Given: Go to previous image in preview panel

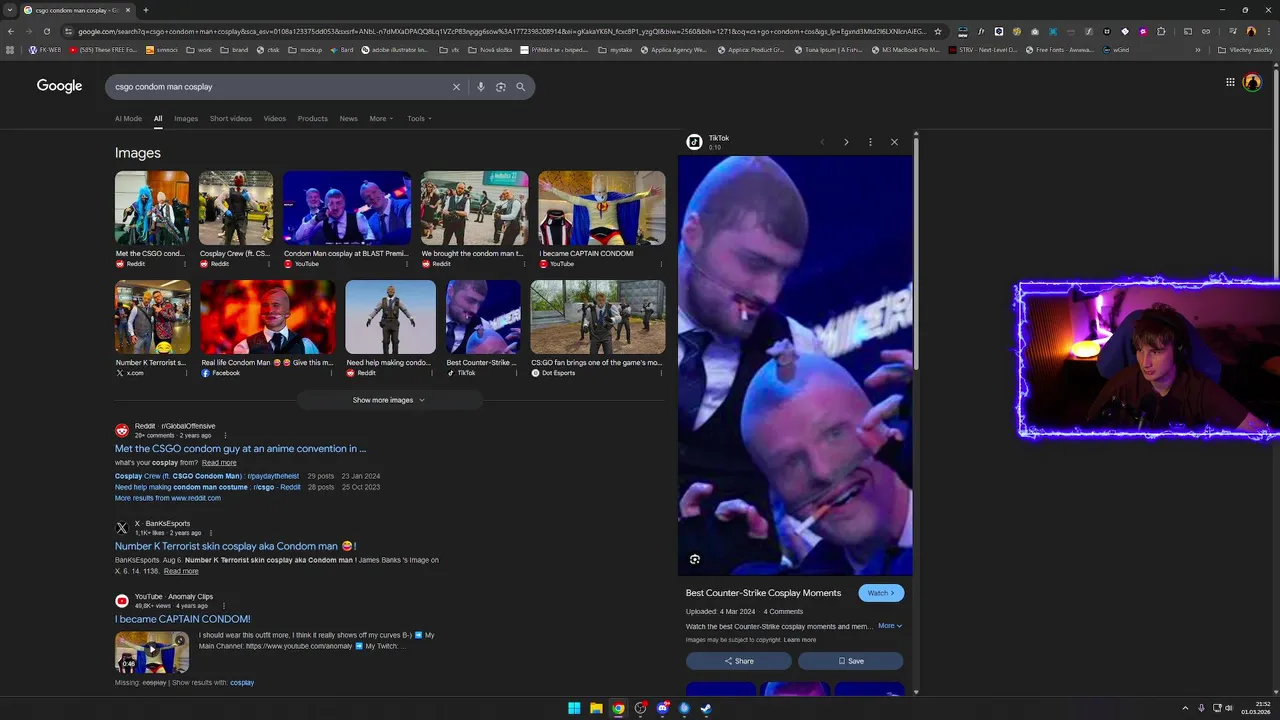Looking at the screenshot, I should click(x=822, y=142).
